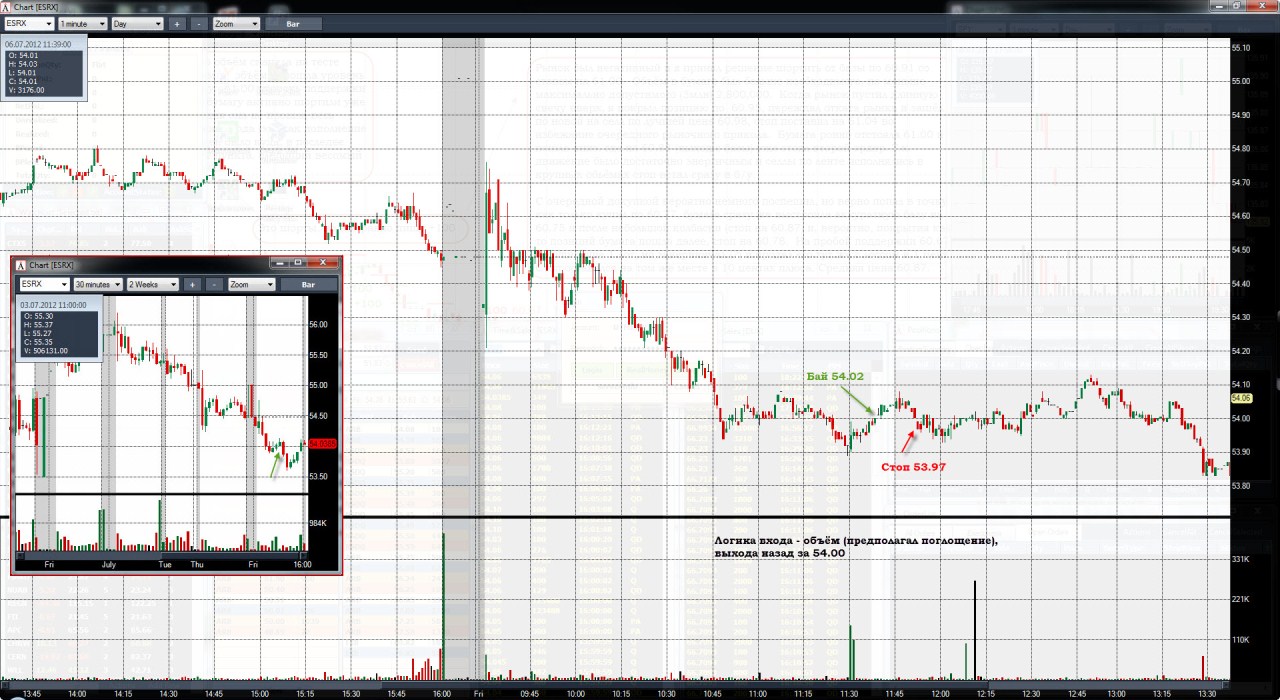The height and width of the screenshot is (700, 1280).
Task: Open the ESRX symbol dropdown in main chart
Action: 30,23
